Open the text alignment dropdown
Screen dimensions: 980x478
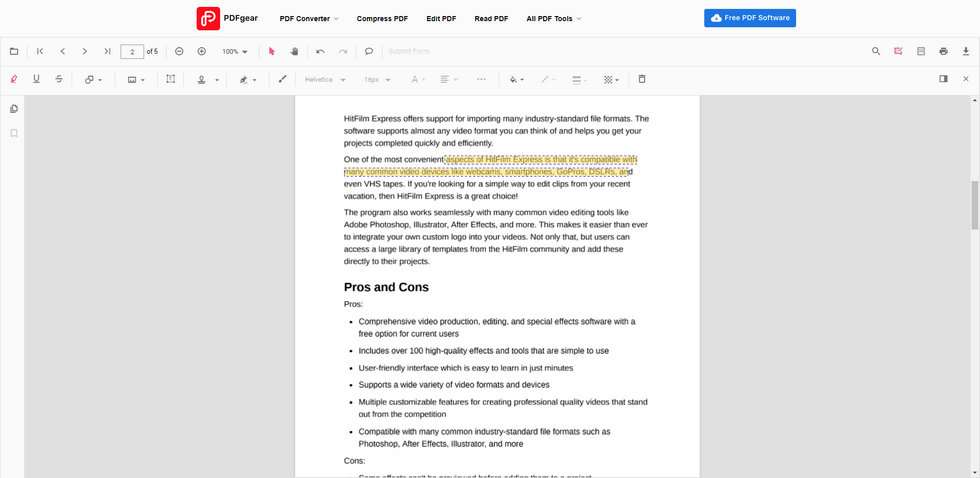pos(449,79)
